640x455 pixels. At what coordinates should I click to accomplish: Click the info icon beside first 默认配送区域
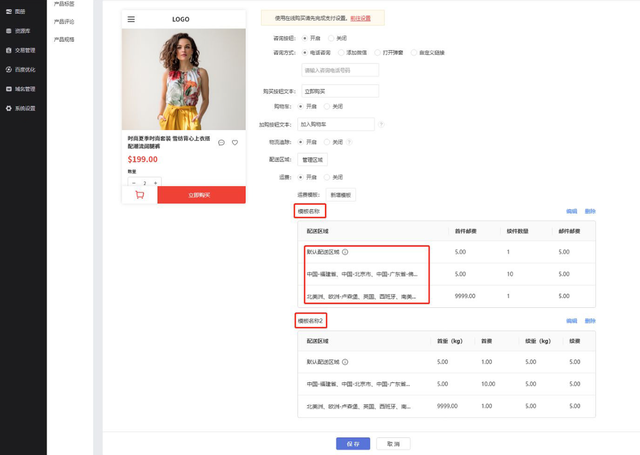[345, 252]
